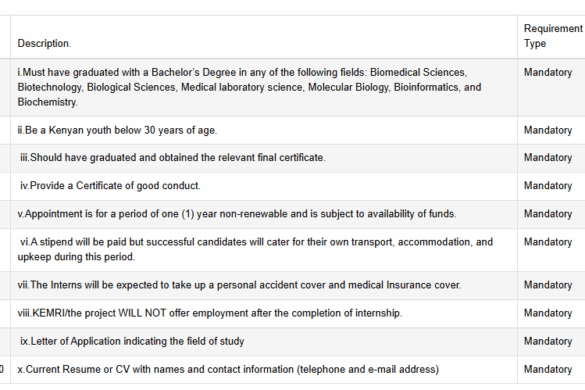The width and height of the screenshot is (585, 390).
Task: Click the relevant final certificate requirement
Action: [x=173, y=157]
